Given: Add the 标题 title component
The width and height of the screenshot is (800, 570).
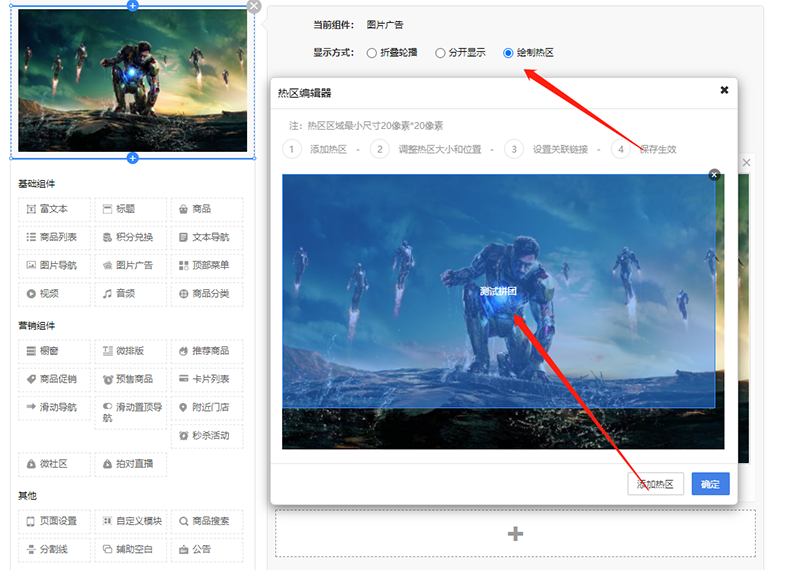Looking at the screenshot, I should (x=131, y=209).
